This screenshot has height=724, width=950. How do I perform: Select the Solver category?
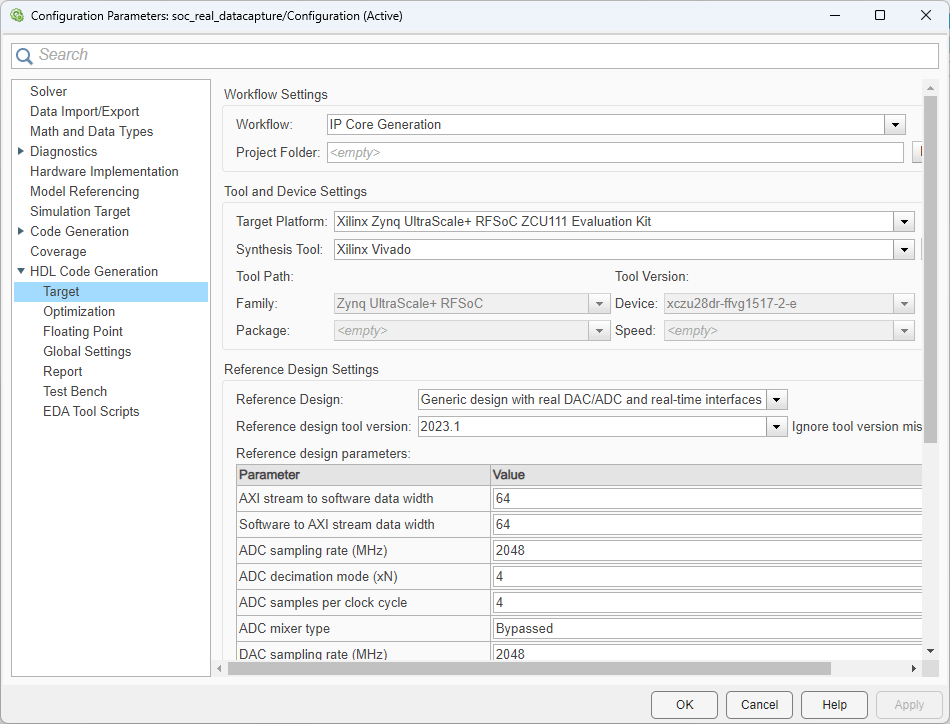(48, 91)
